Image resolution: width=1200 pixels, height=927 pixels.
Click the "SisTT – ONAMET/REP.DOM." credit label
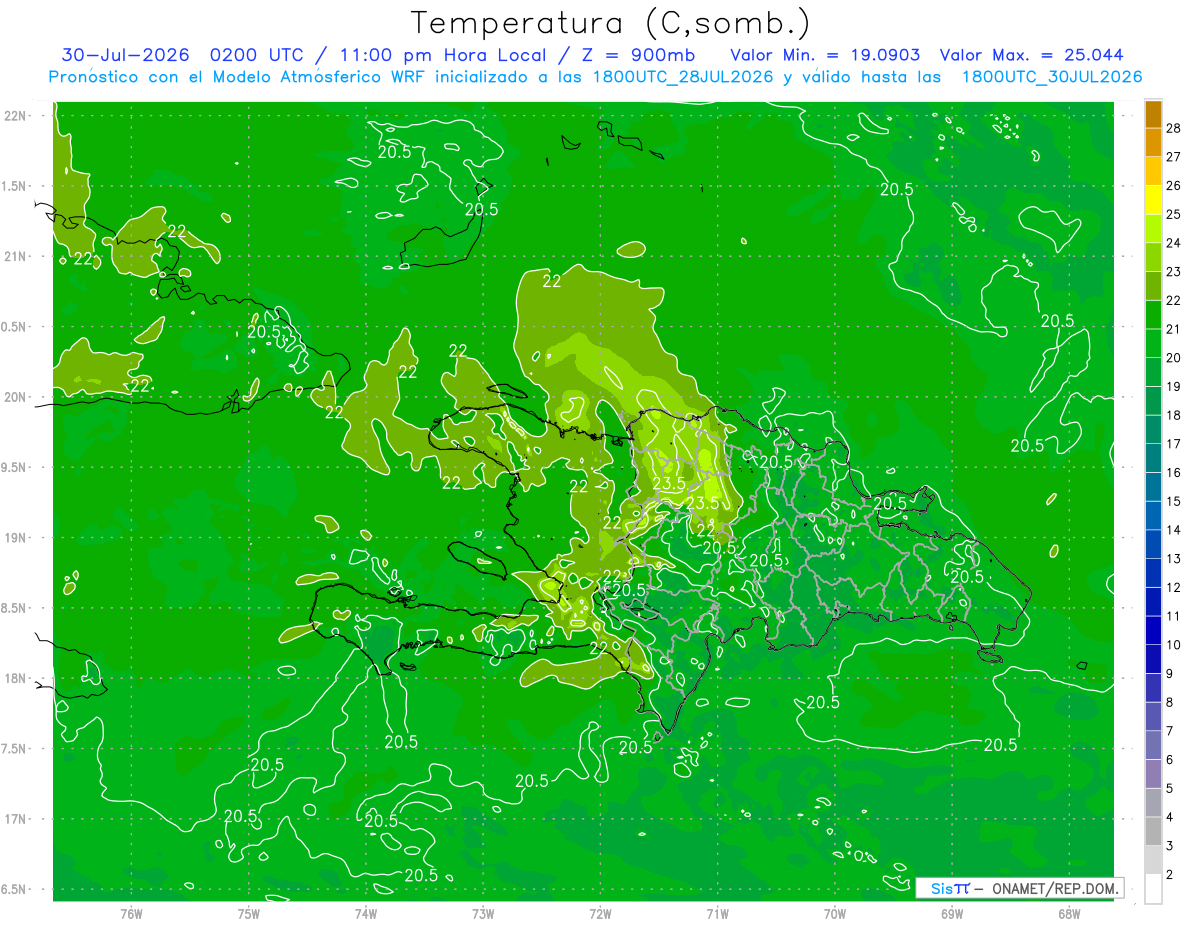(x=1018, y=888)
